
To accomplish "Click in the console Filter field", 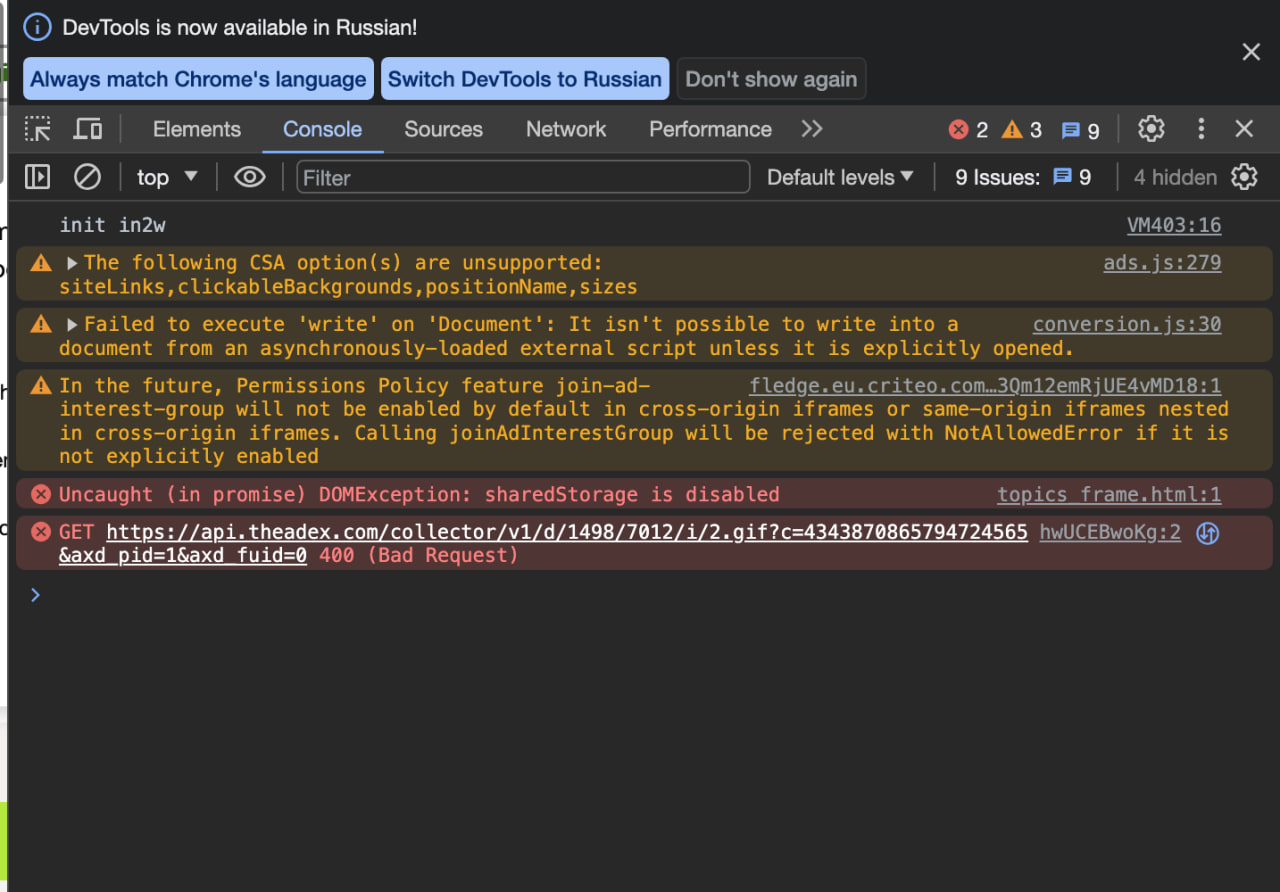I will point(522,177).
